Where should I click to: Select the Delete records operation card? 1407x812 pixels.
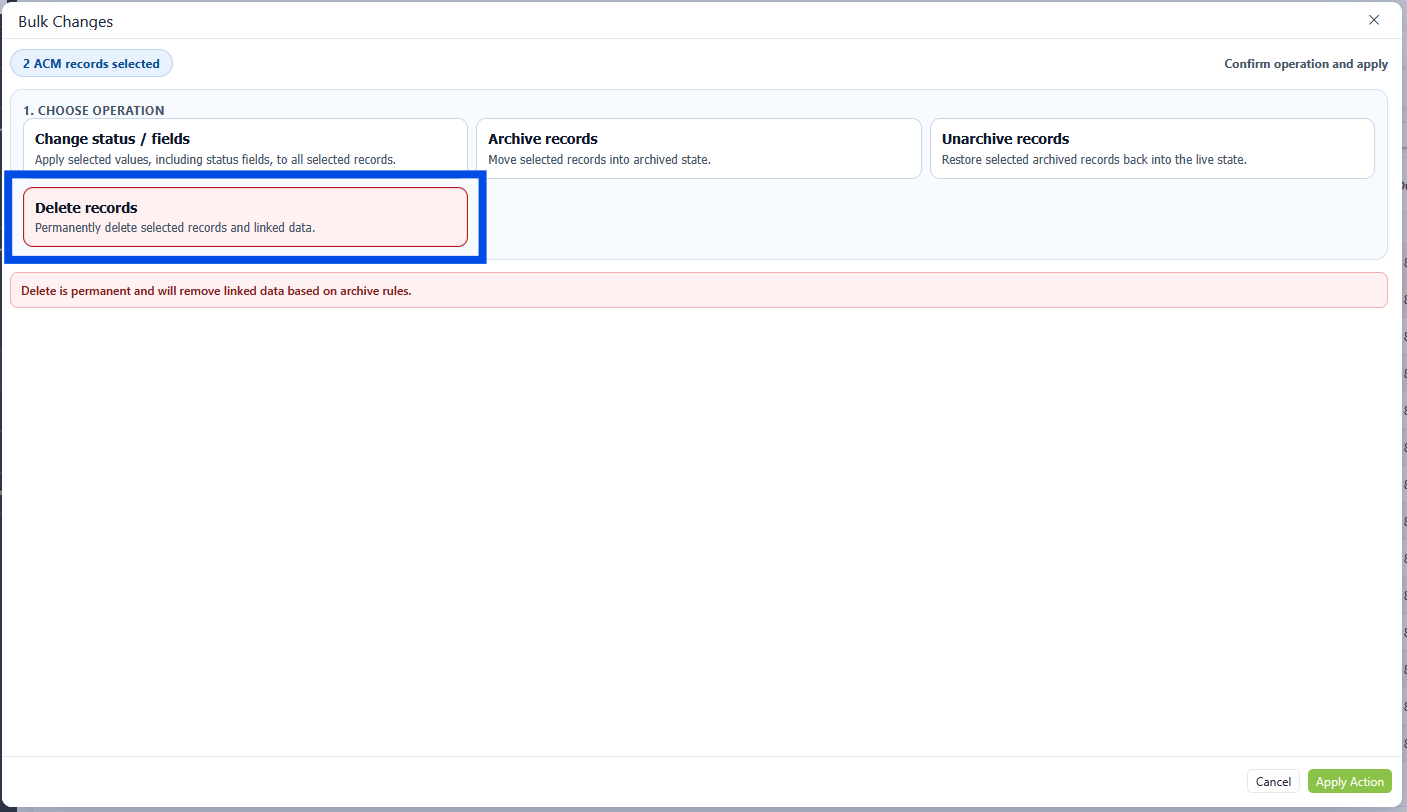pos(245,217)
